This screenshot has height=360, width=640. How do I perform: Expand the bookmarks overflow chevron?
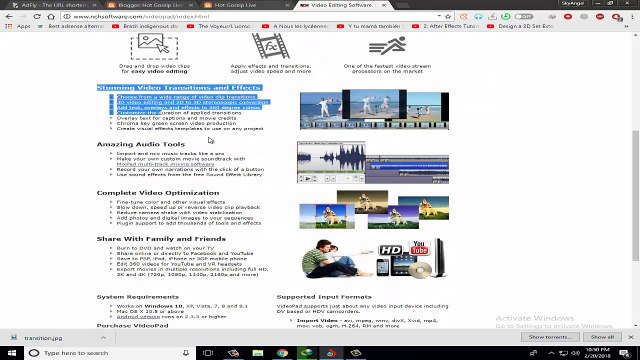point(626,26)
